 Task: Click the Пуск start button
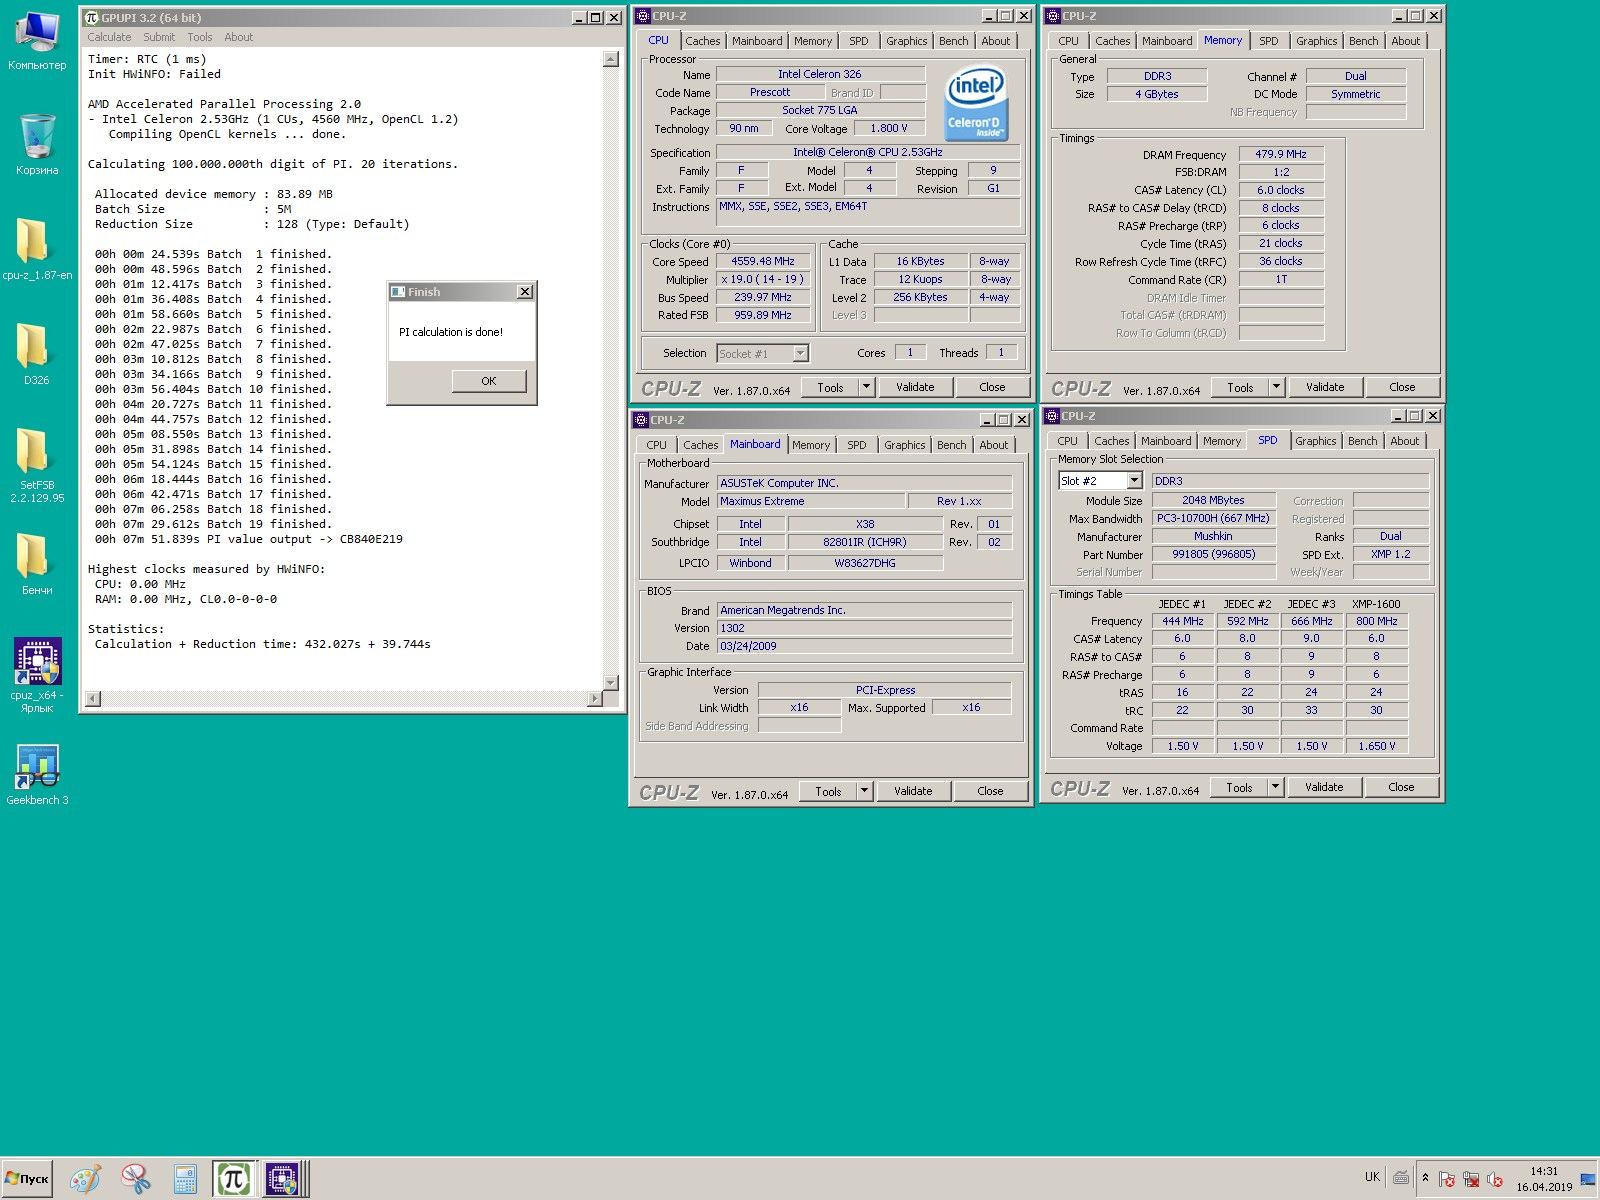pyautogui.click(x=27, y=1179)
